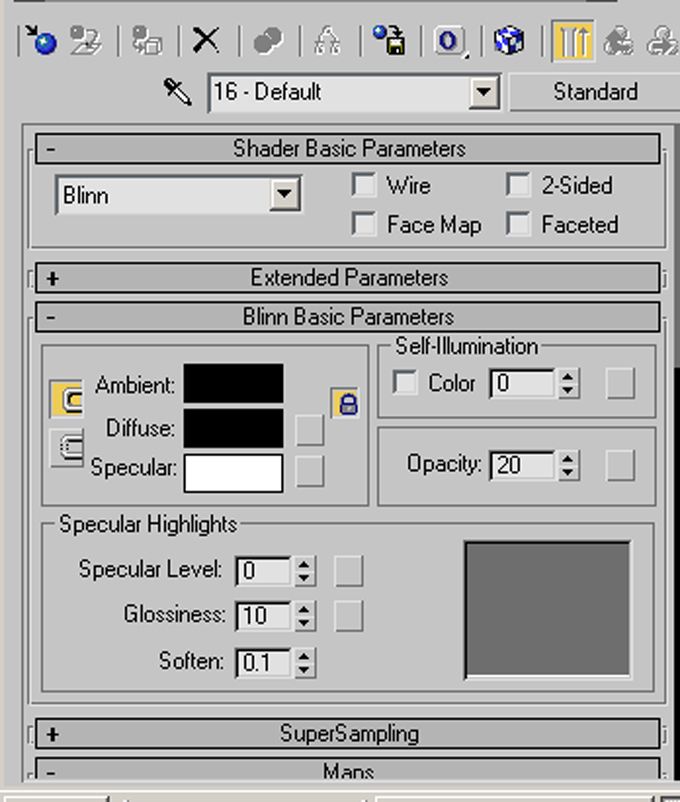Click the map button next to Opacity
This screenshot has height=802, width=680.
point(621,464)
